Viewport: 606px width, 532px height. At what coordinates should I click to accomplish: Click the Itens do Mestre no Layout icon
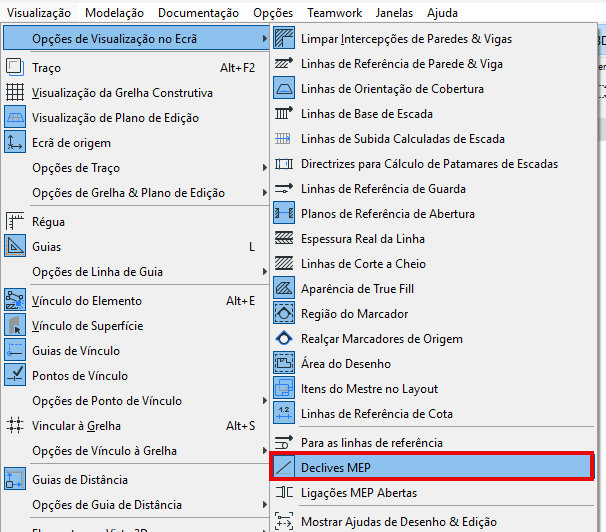click(284, 388)
